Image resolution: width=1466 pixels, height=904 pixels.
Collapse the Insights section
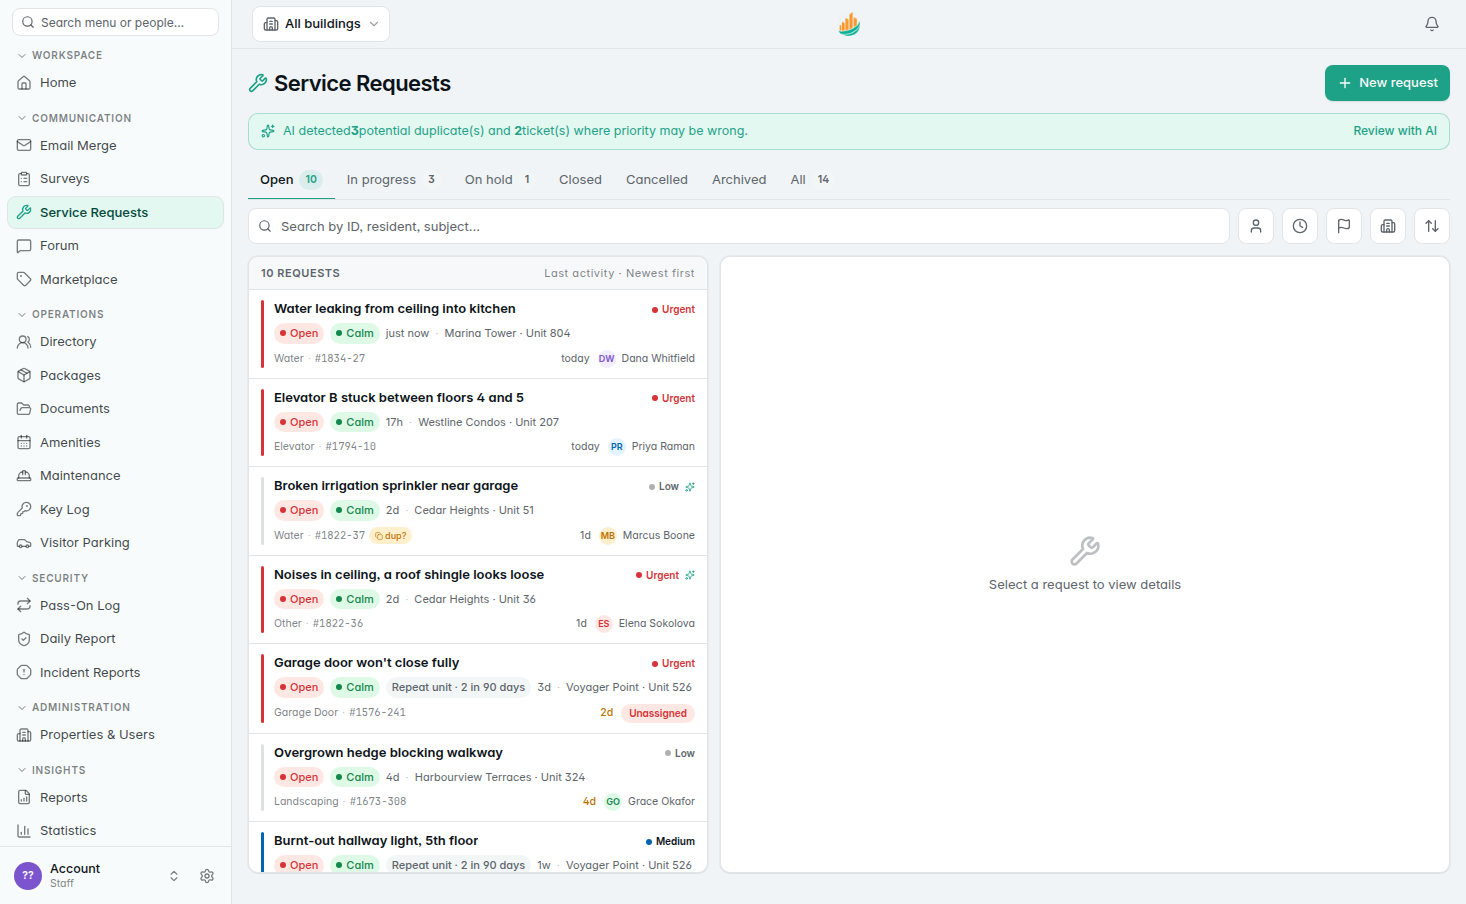point(51,770)
